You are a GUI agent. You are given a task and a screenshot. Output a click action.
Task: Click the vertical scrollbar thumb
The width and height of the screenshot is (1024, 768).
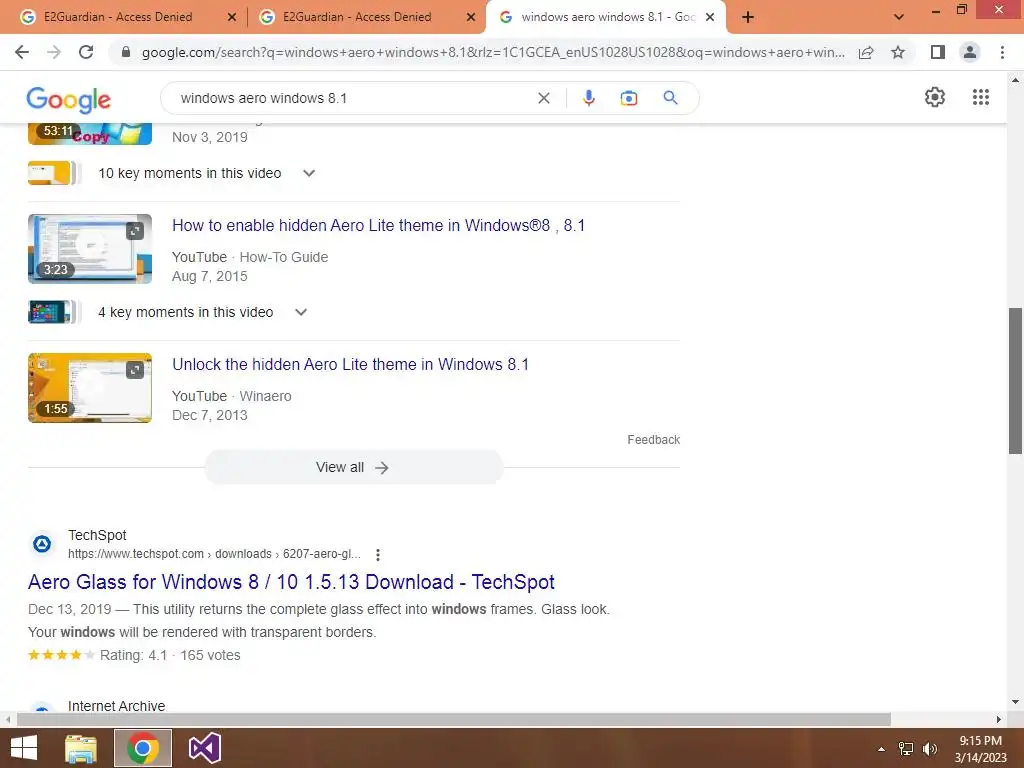(1015, 381)
